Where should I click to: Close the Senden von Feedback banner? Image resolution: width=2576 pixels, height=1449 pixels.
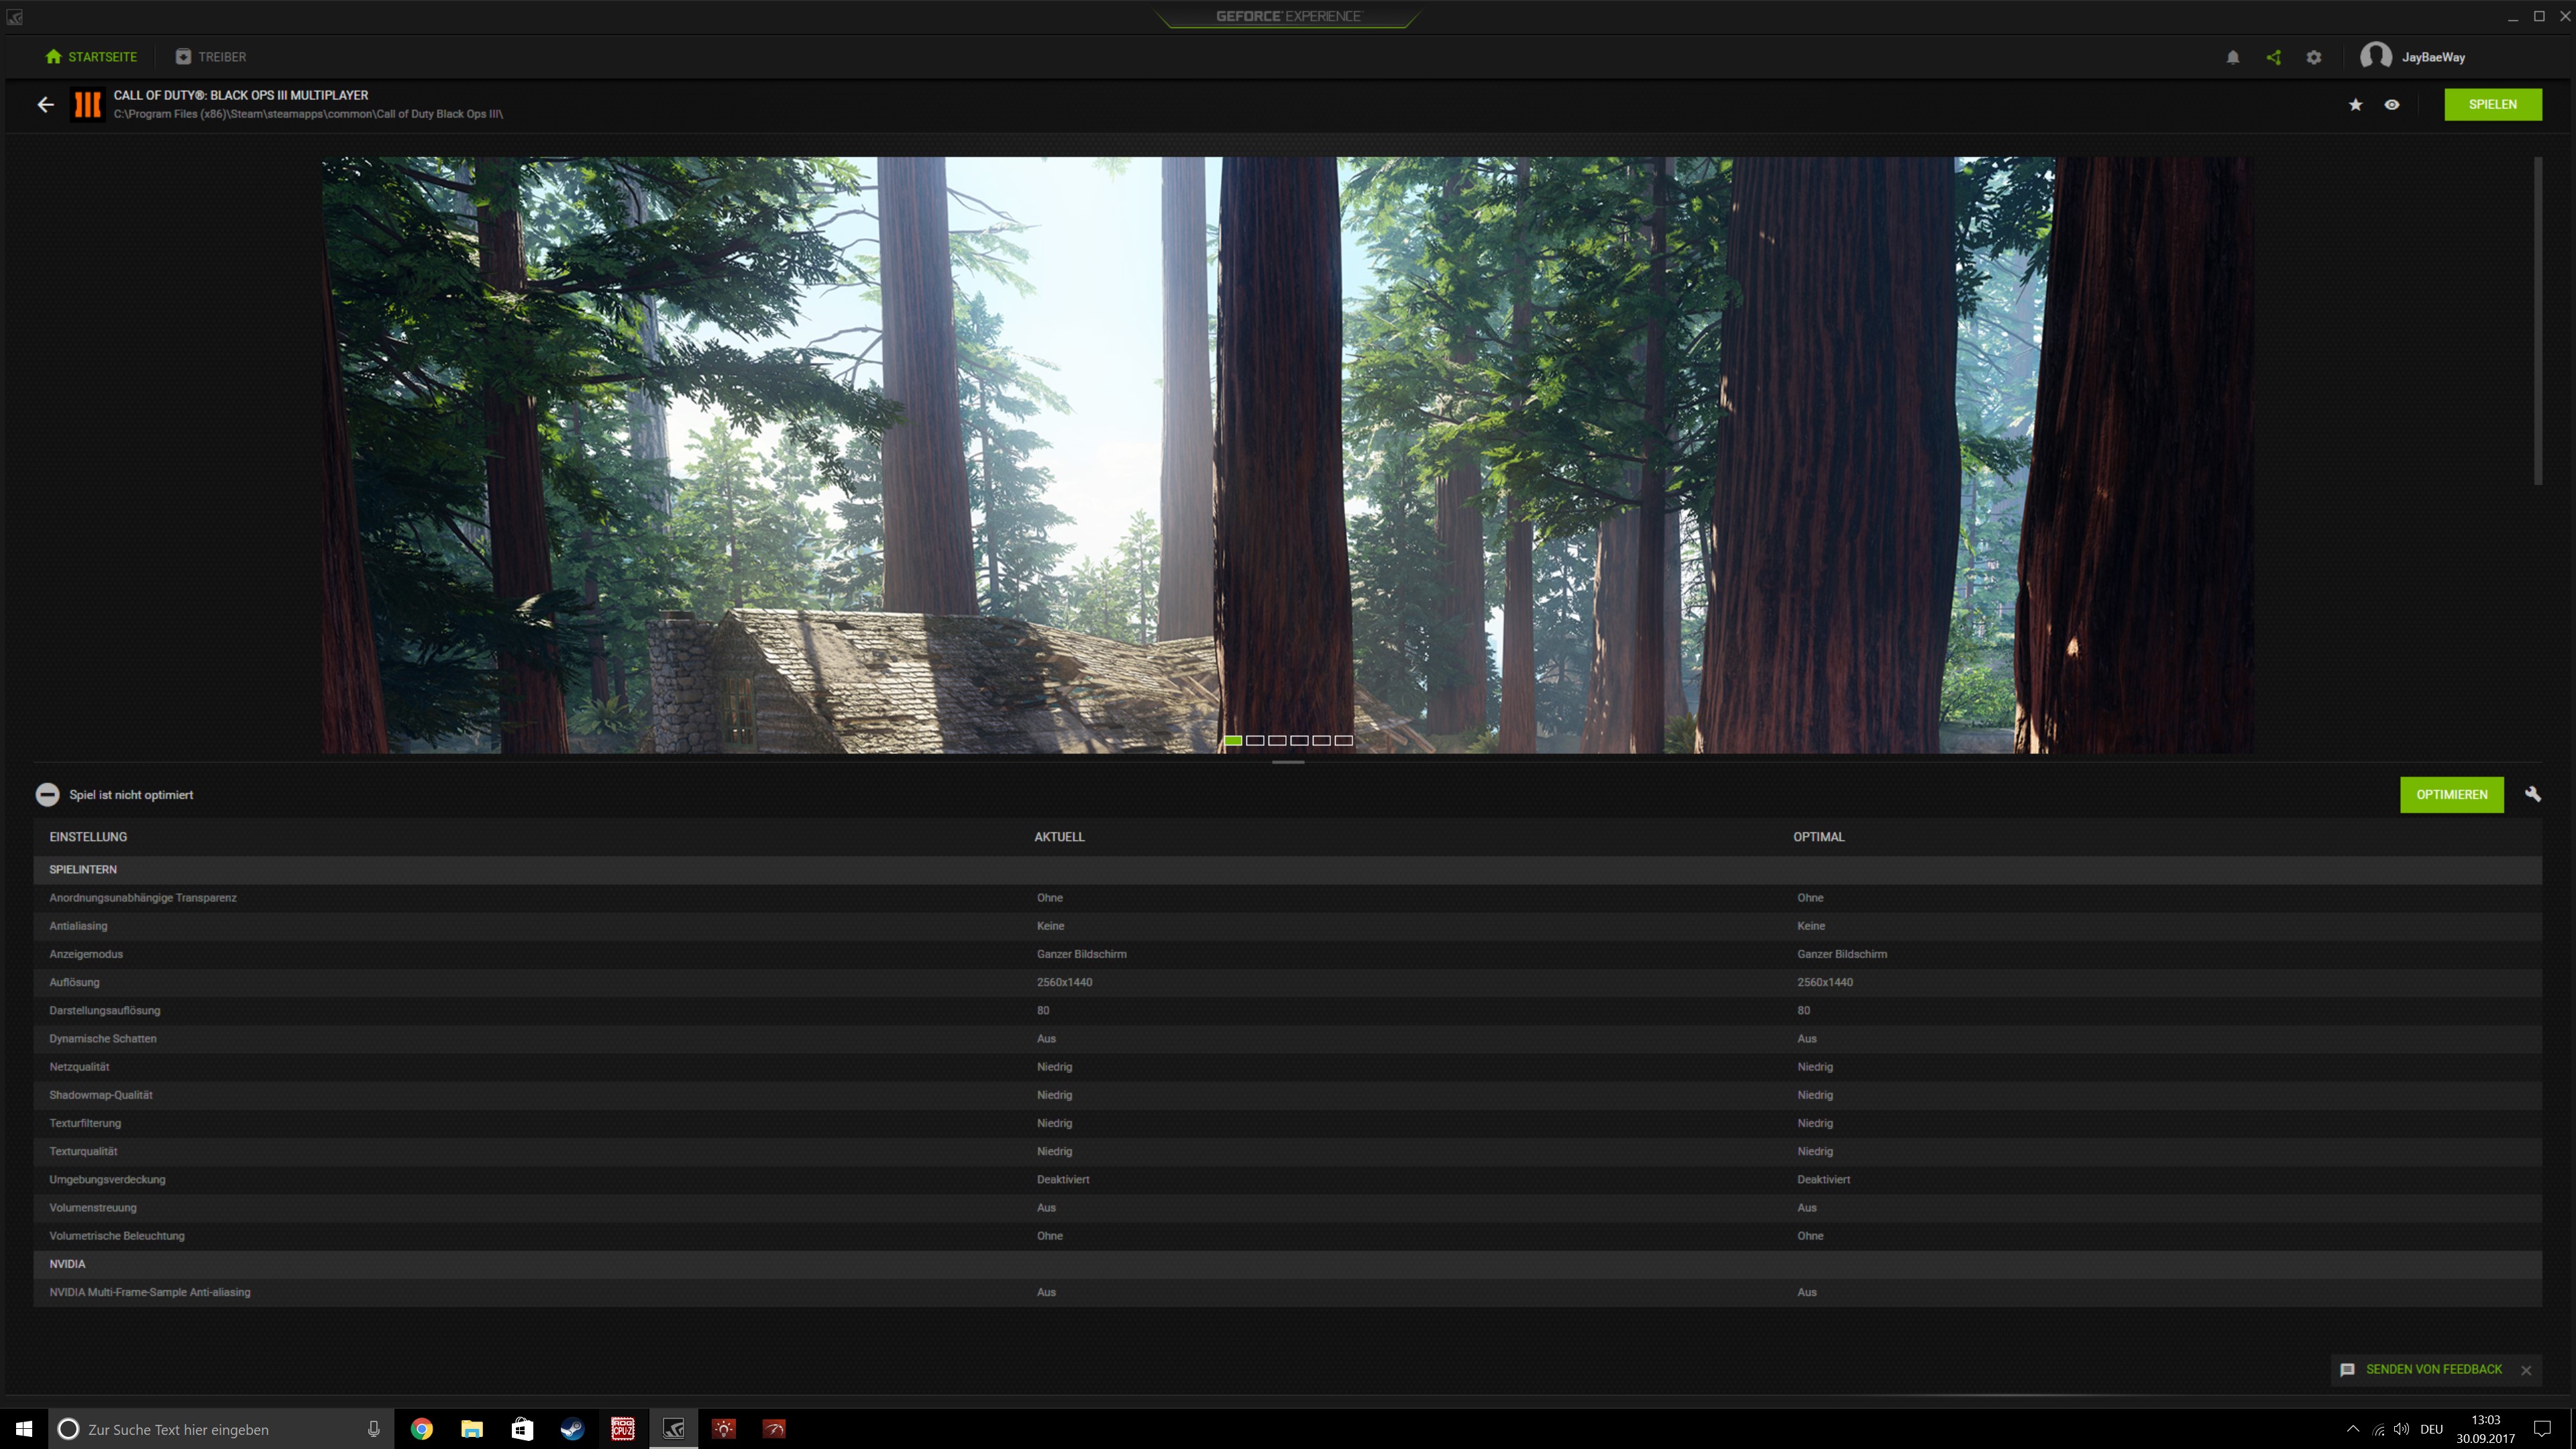(x=2526, y=1370)
